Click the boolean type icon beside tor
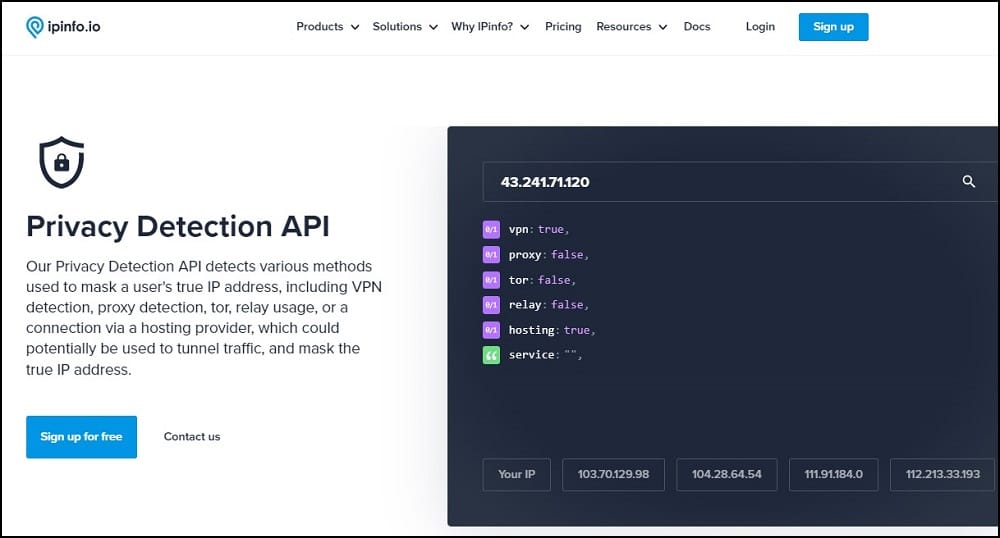 click(x=491, y=280)
